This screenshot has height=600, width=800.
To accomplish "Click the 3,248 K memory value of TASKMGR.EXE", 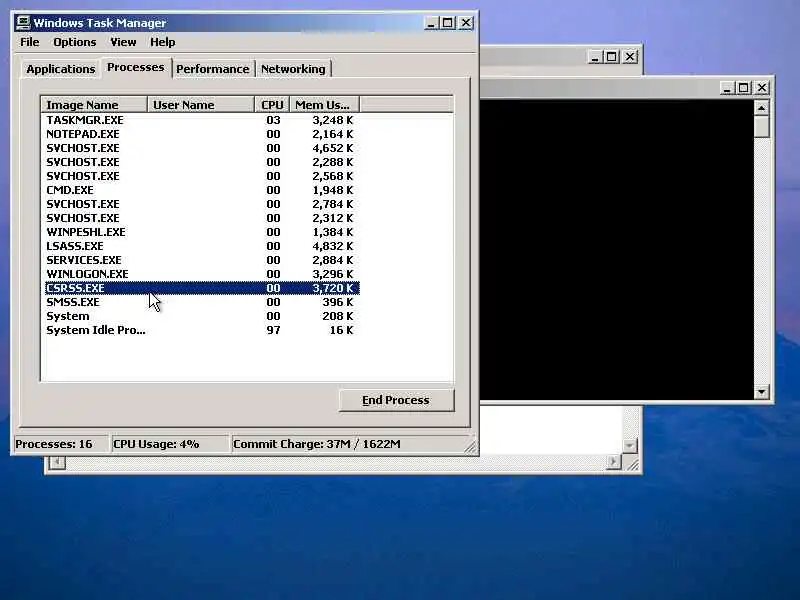I will (333, 120).
